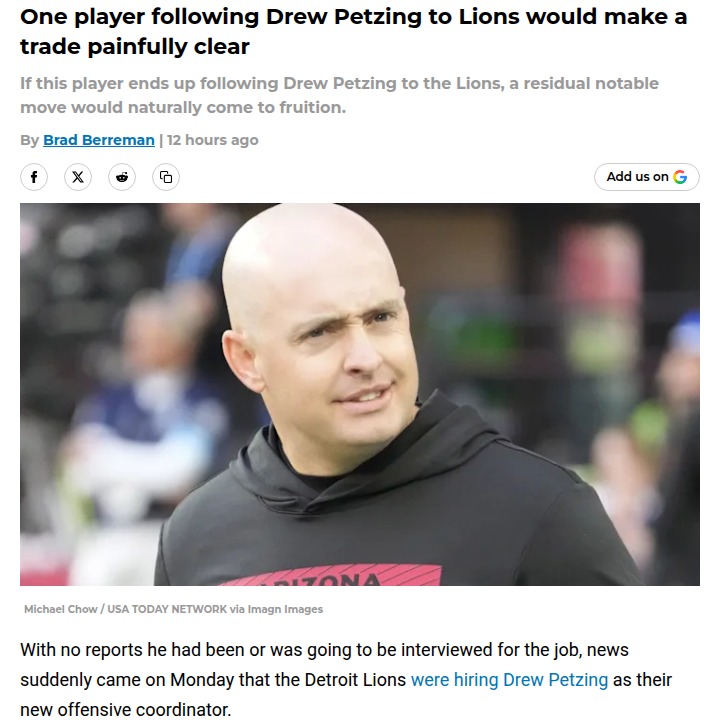Click the article hero photo
This screenshot has height=720, width=720.
(360, 394)
